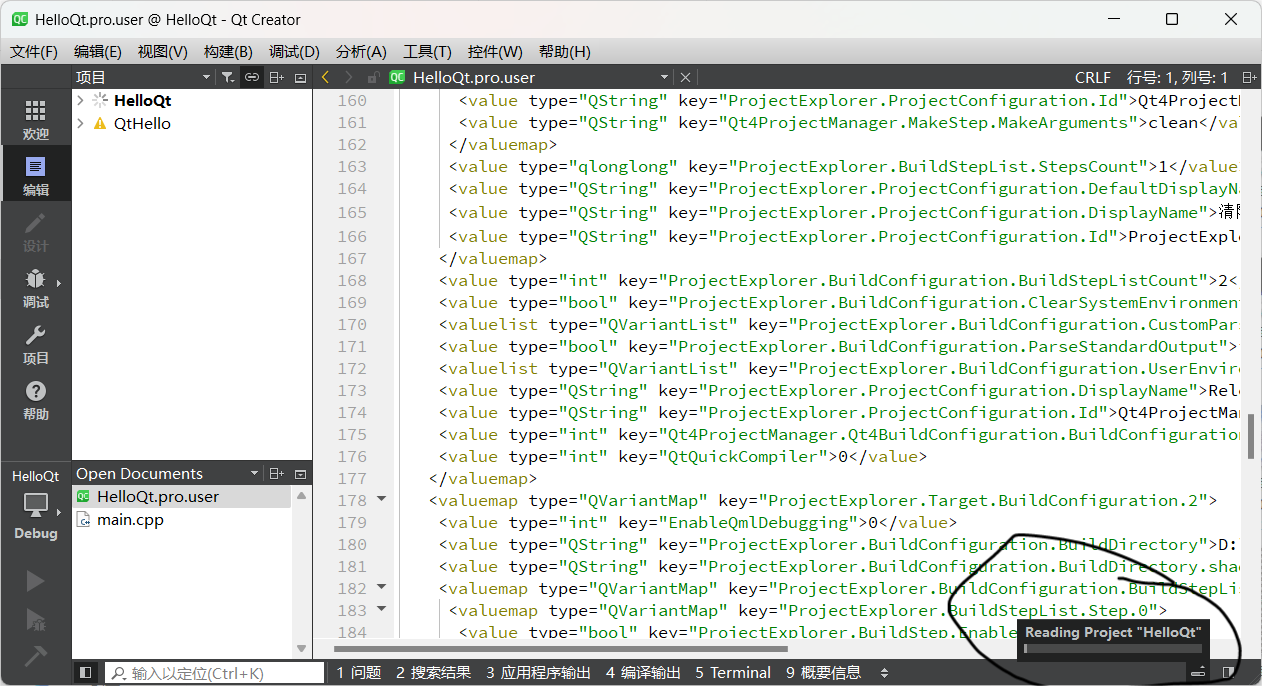Open the 构建(B) menu
The image size is (1262, 686).
(x=228, y=51)
